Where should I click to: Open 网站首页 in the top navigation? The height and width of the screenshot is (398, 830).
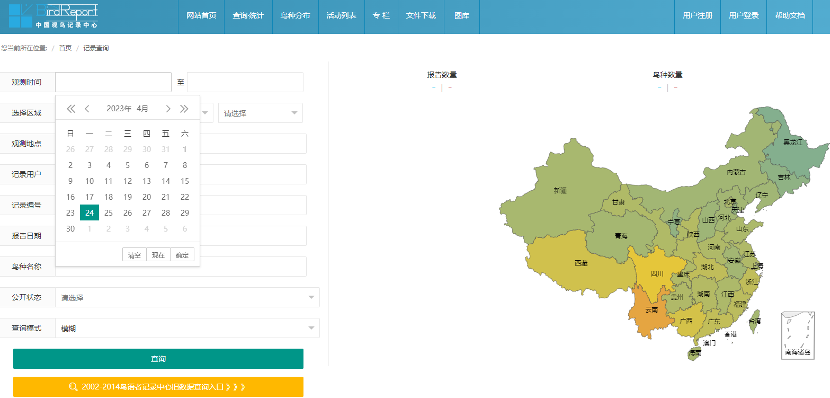tap(202, 16)
